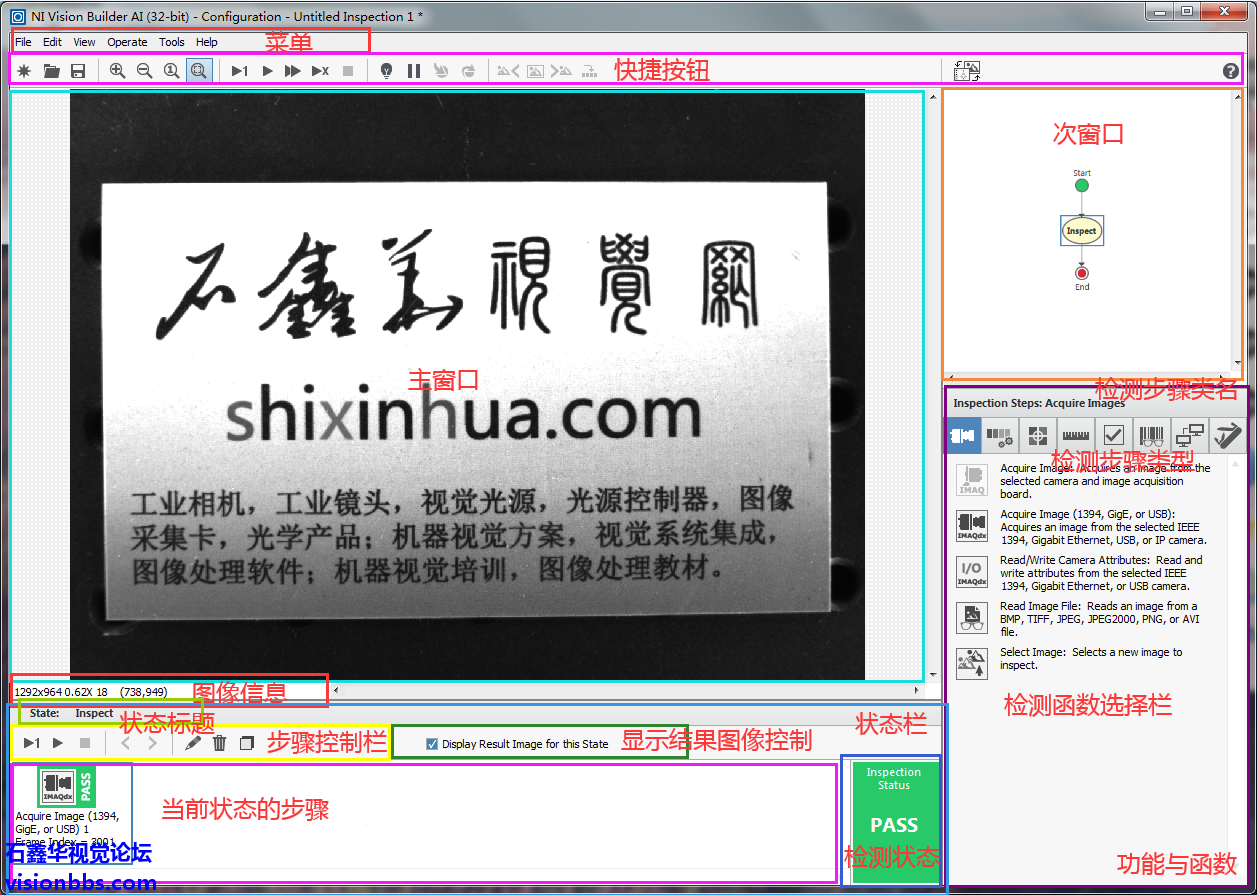Open the Identify Parts palette
The height and width of the screenshot is (895, 1257).
(1151, 436)
